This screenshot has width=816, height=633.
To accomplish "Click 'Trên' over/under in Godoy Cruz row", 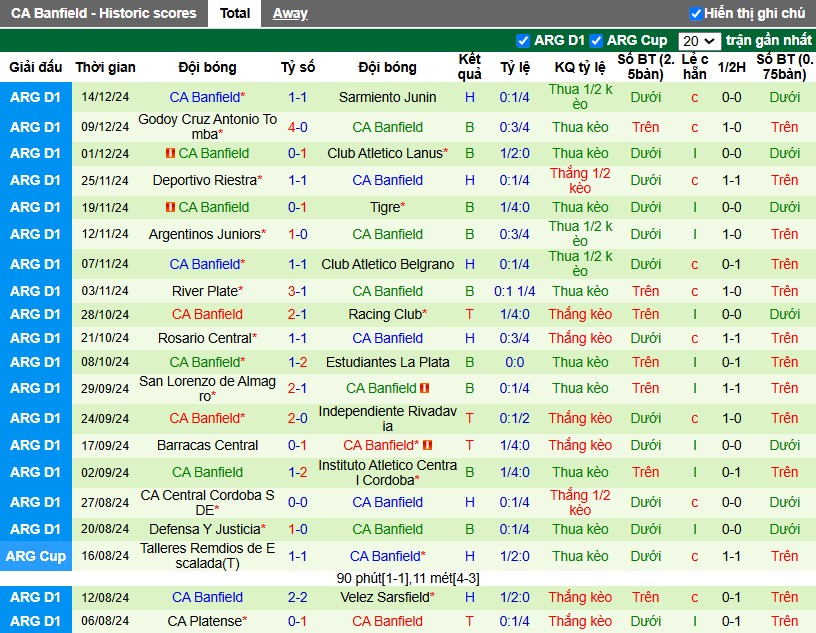I will tap(645, 128).
